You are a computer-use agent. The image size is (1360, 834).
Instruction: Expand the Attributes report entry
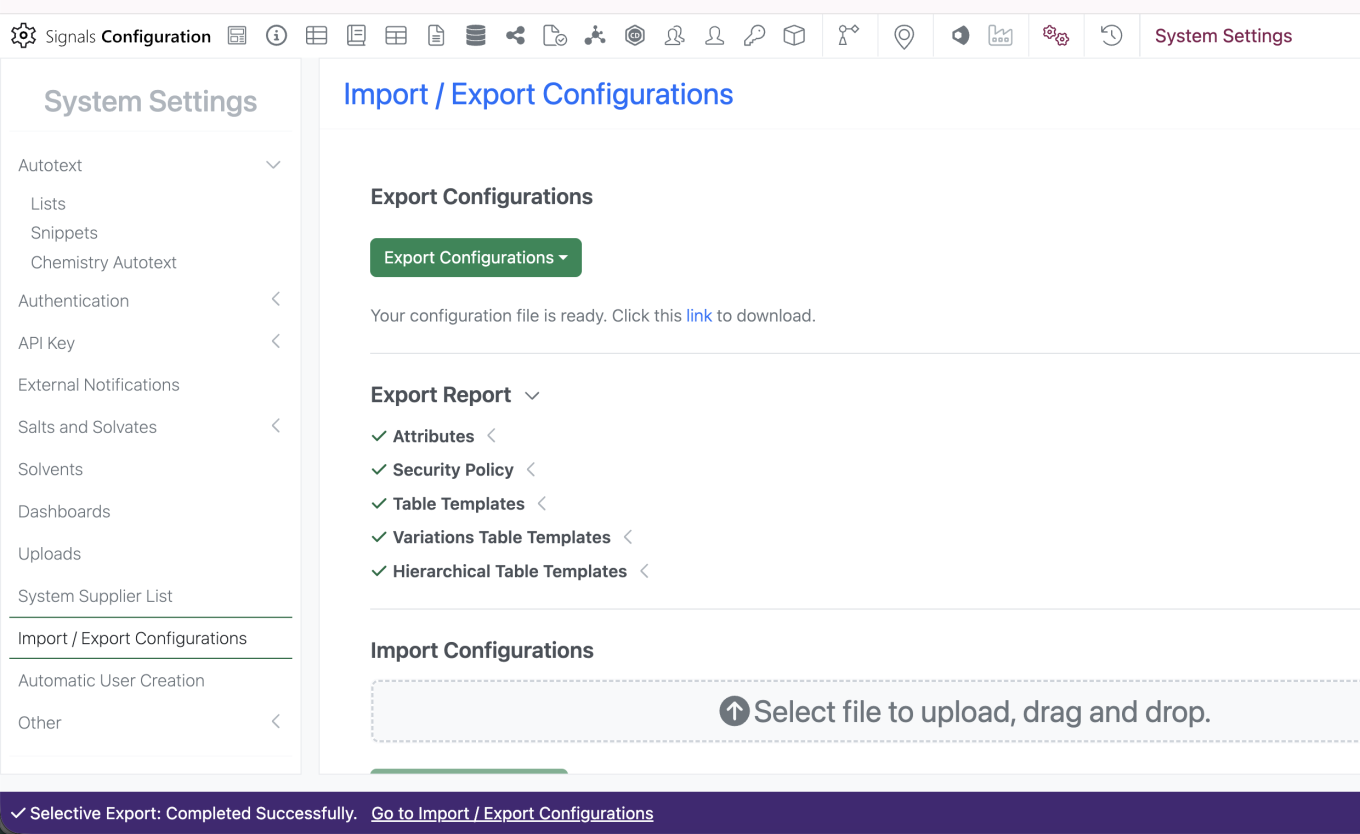coord(491,436)
